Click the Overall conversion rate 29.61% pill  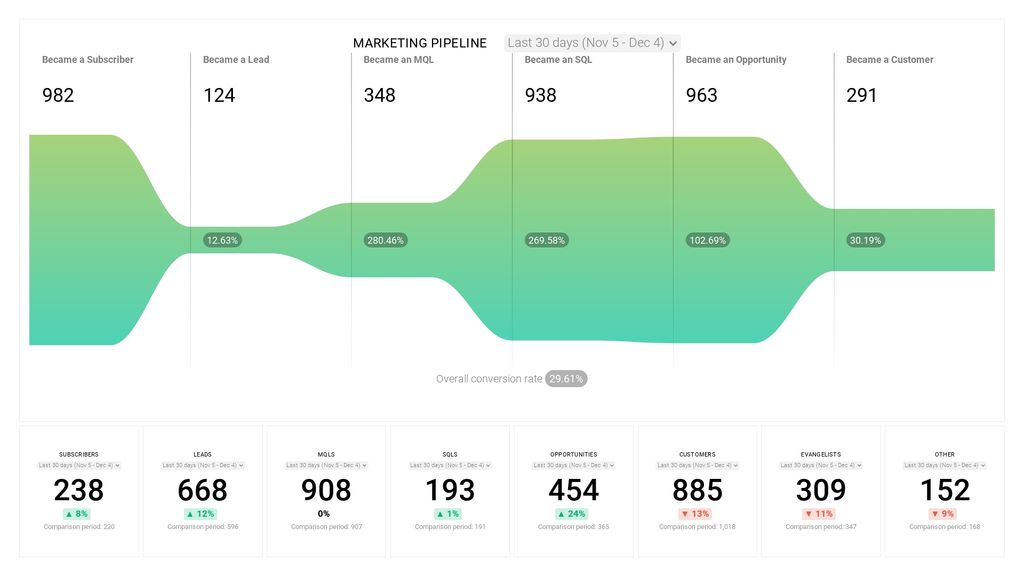coord(566,378)
